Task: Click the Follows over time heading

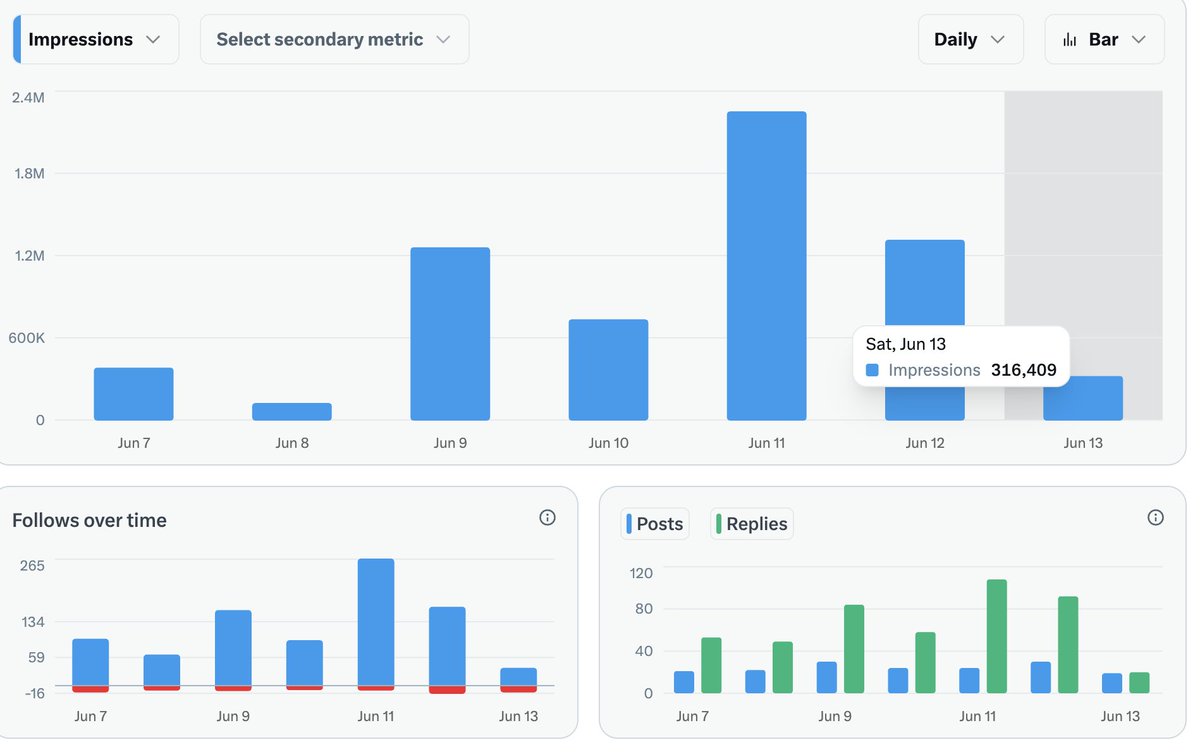Action: click(x=89, y=520)
